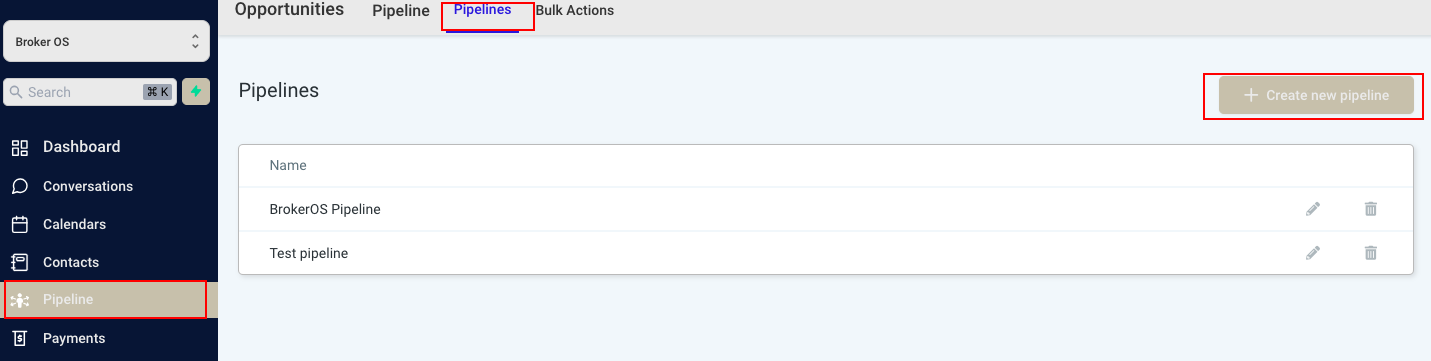
Task: Switch to the Pipeline tab
Action: 401,11
